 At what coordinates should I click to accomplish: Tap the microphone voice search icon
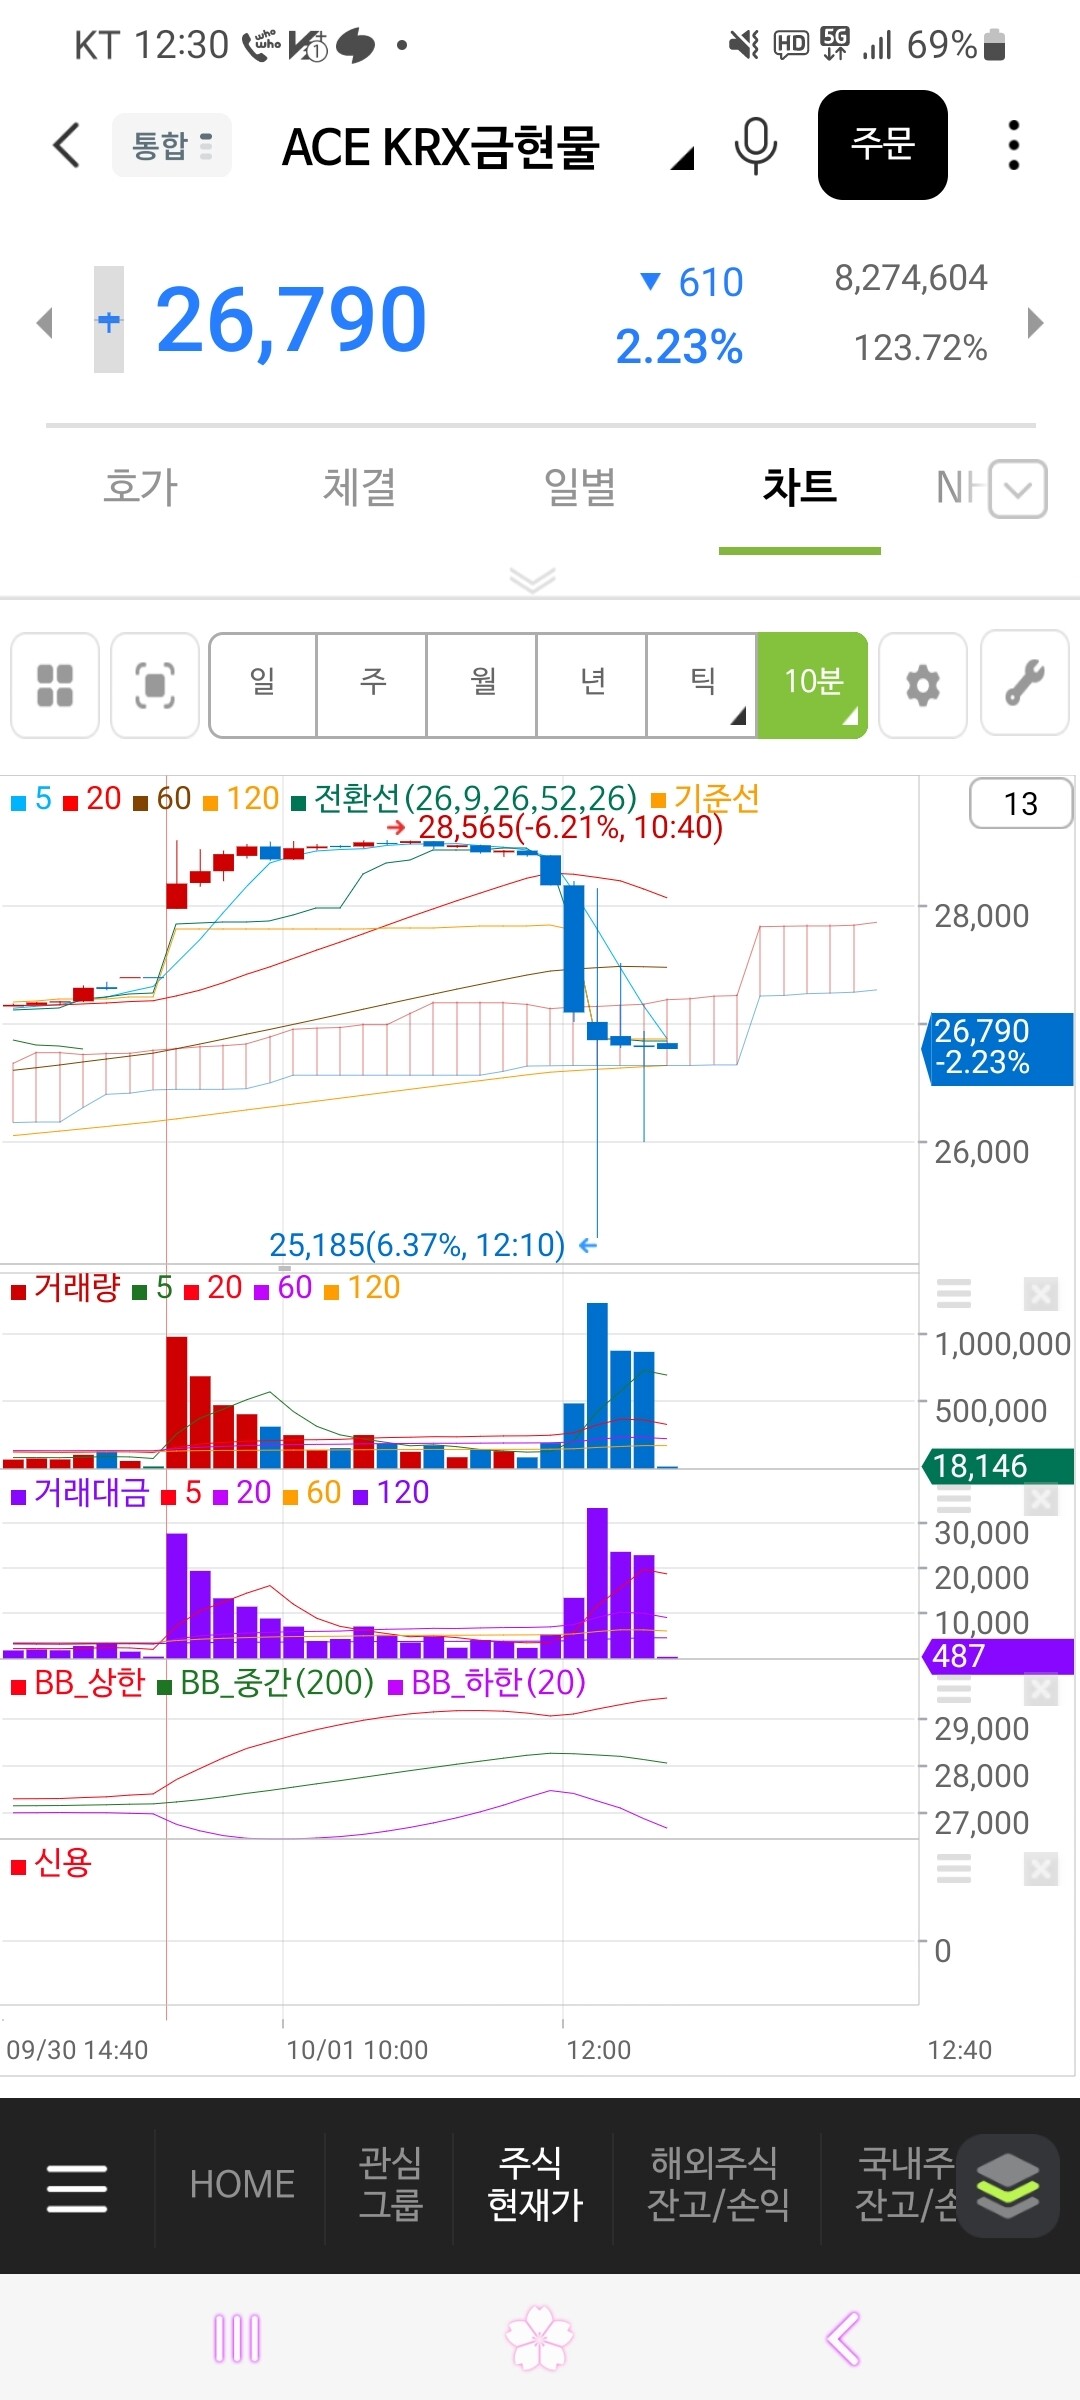(756, 146)
